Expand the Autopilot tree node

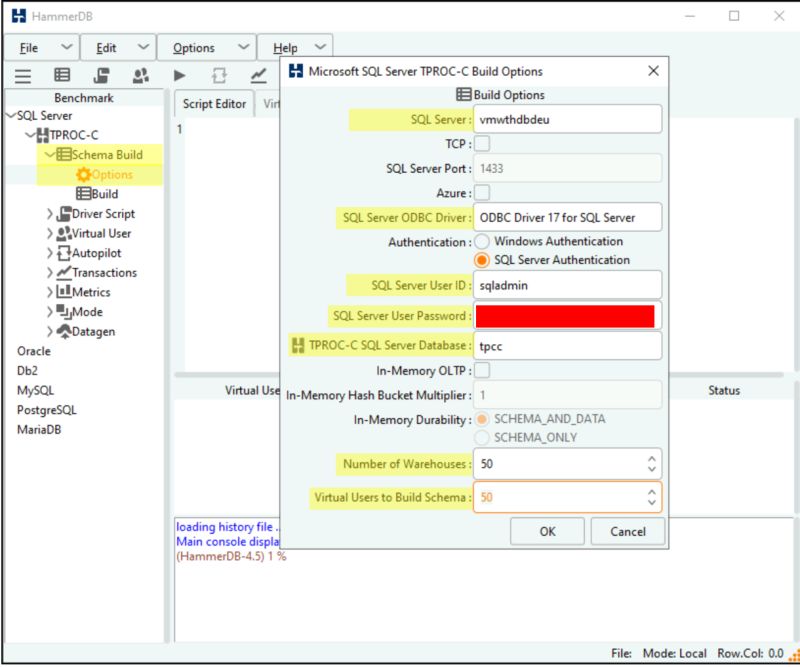click(x=49, y=253)
